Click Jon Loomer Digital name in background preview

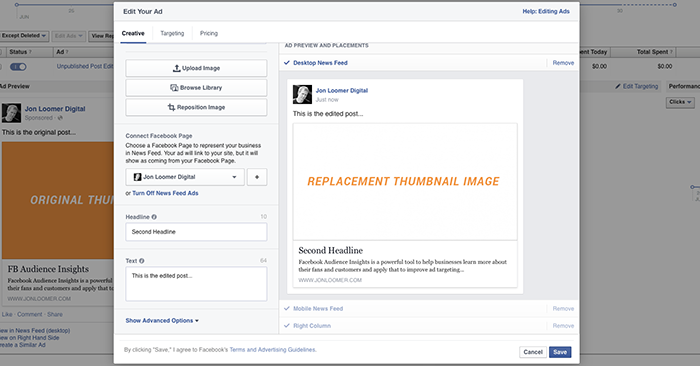(x=55, y=108)
